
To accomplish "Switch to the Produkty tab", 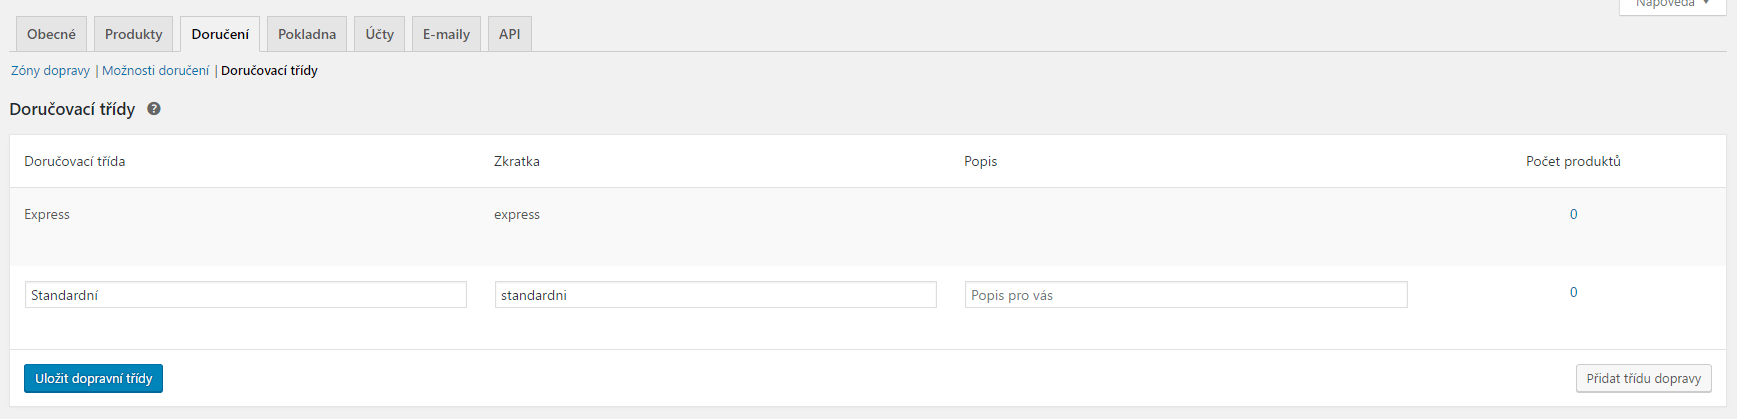I will click(133, 34).
